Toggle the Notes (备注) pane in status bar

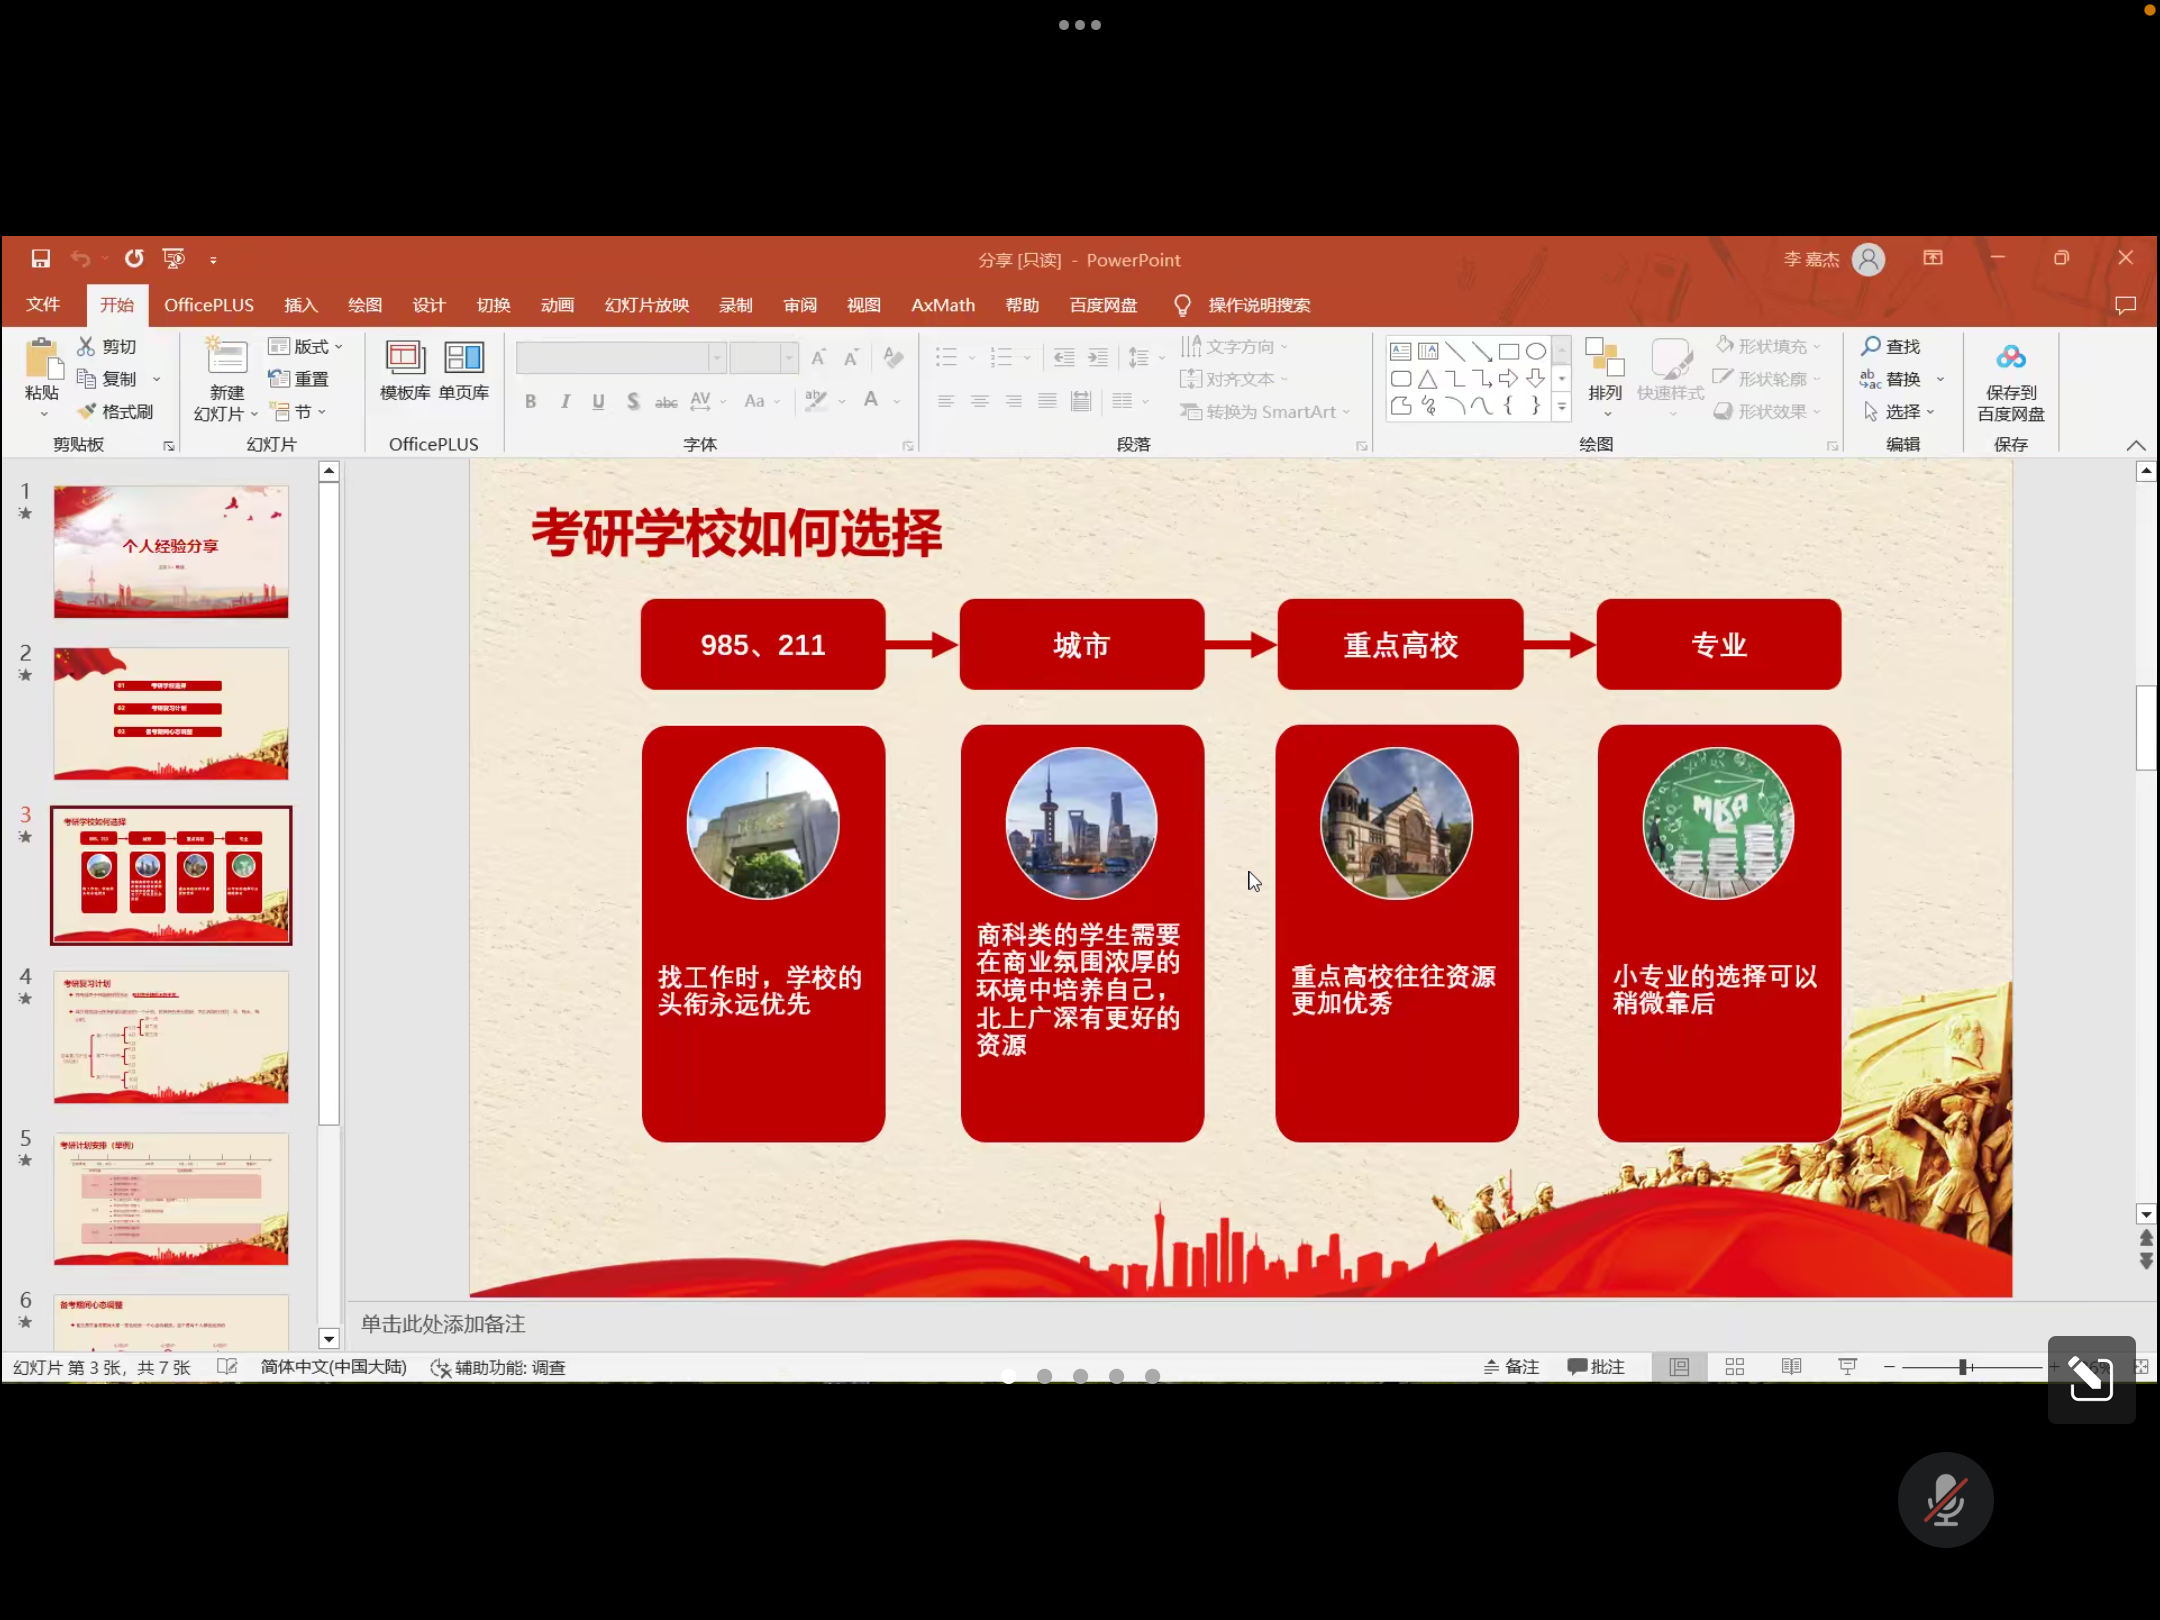point(1511,1367)
